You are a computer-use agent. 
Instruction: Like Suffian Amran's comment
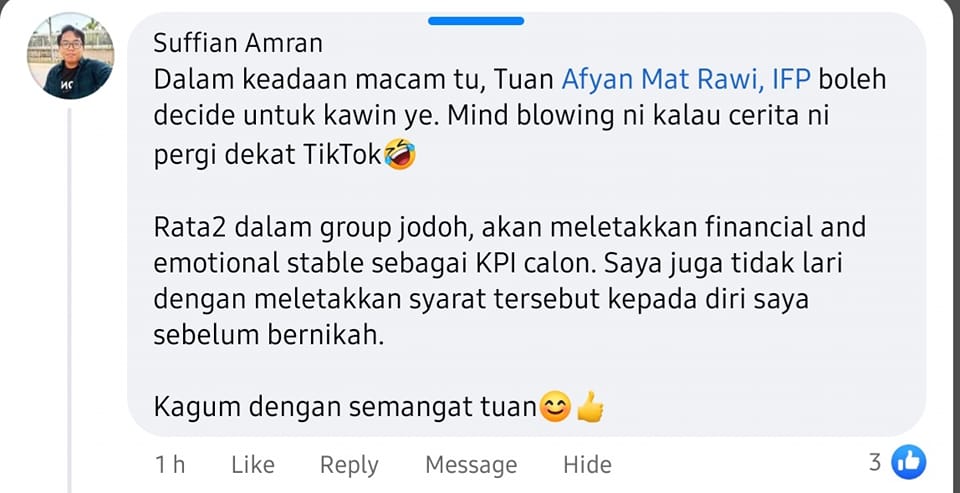point(253,465)
